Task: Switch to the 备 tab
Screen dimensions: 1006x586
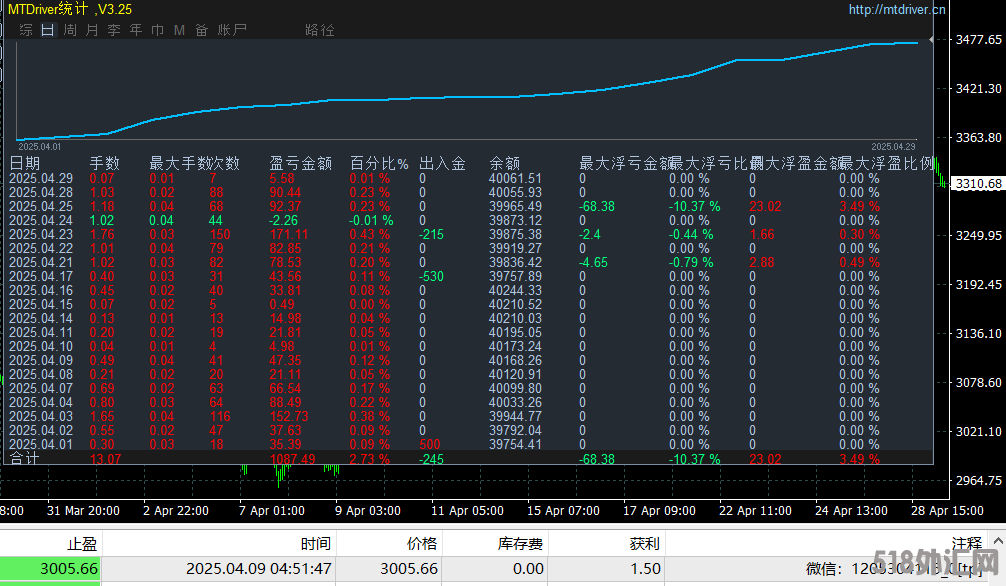Action: click(201, 30)
